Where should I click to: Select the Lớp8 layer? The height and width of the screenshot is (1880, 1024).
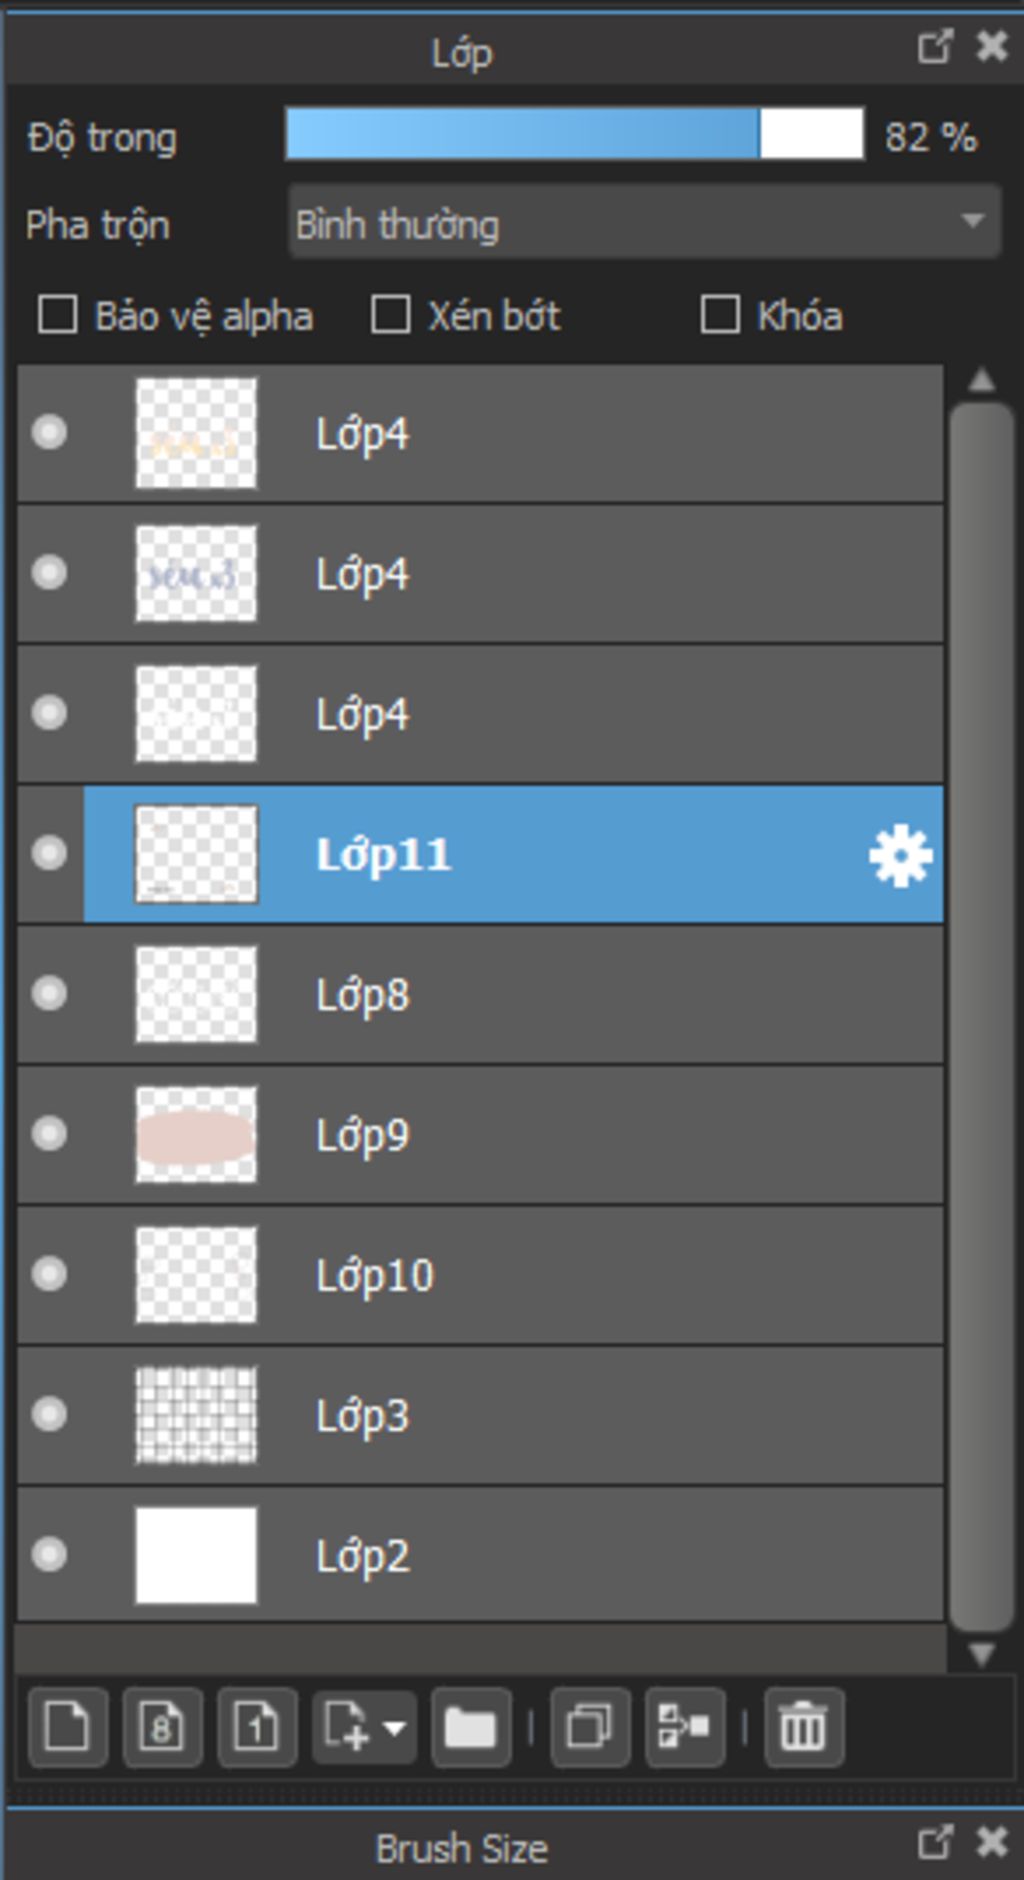[480, 995]
